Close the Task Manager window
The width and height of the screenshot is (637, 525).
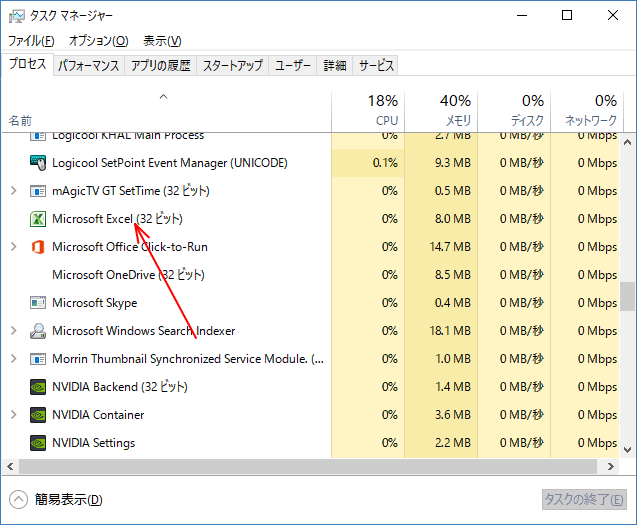point(613,15)
